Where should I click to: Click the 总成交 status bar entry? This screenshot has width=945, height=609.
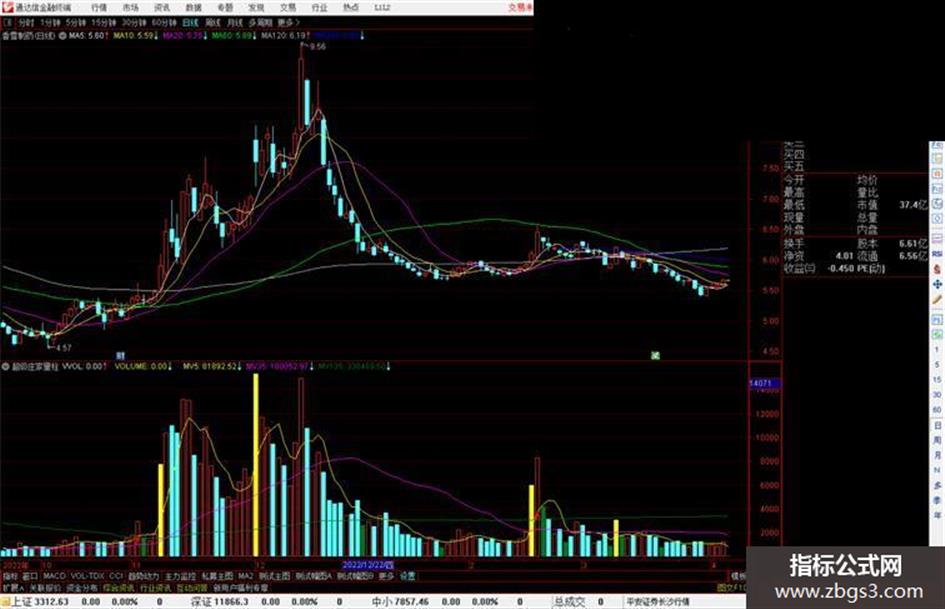(570, 601)
